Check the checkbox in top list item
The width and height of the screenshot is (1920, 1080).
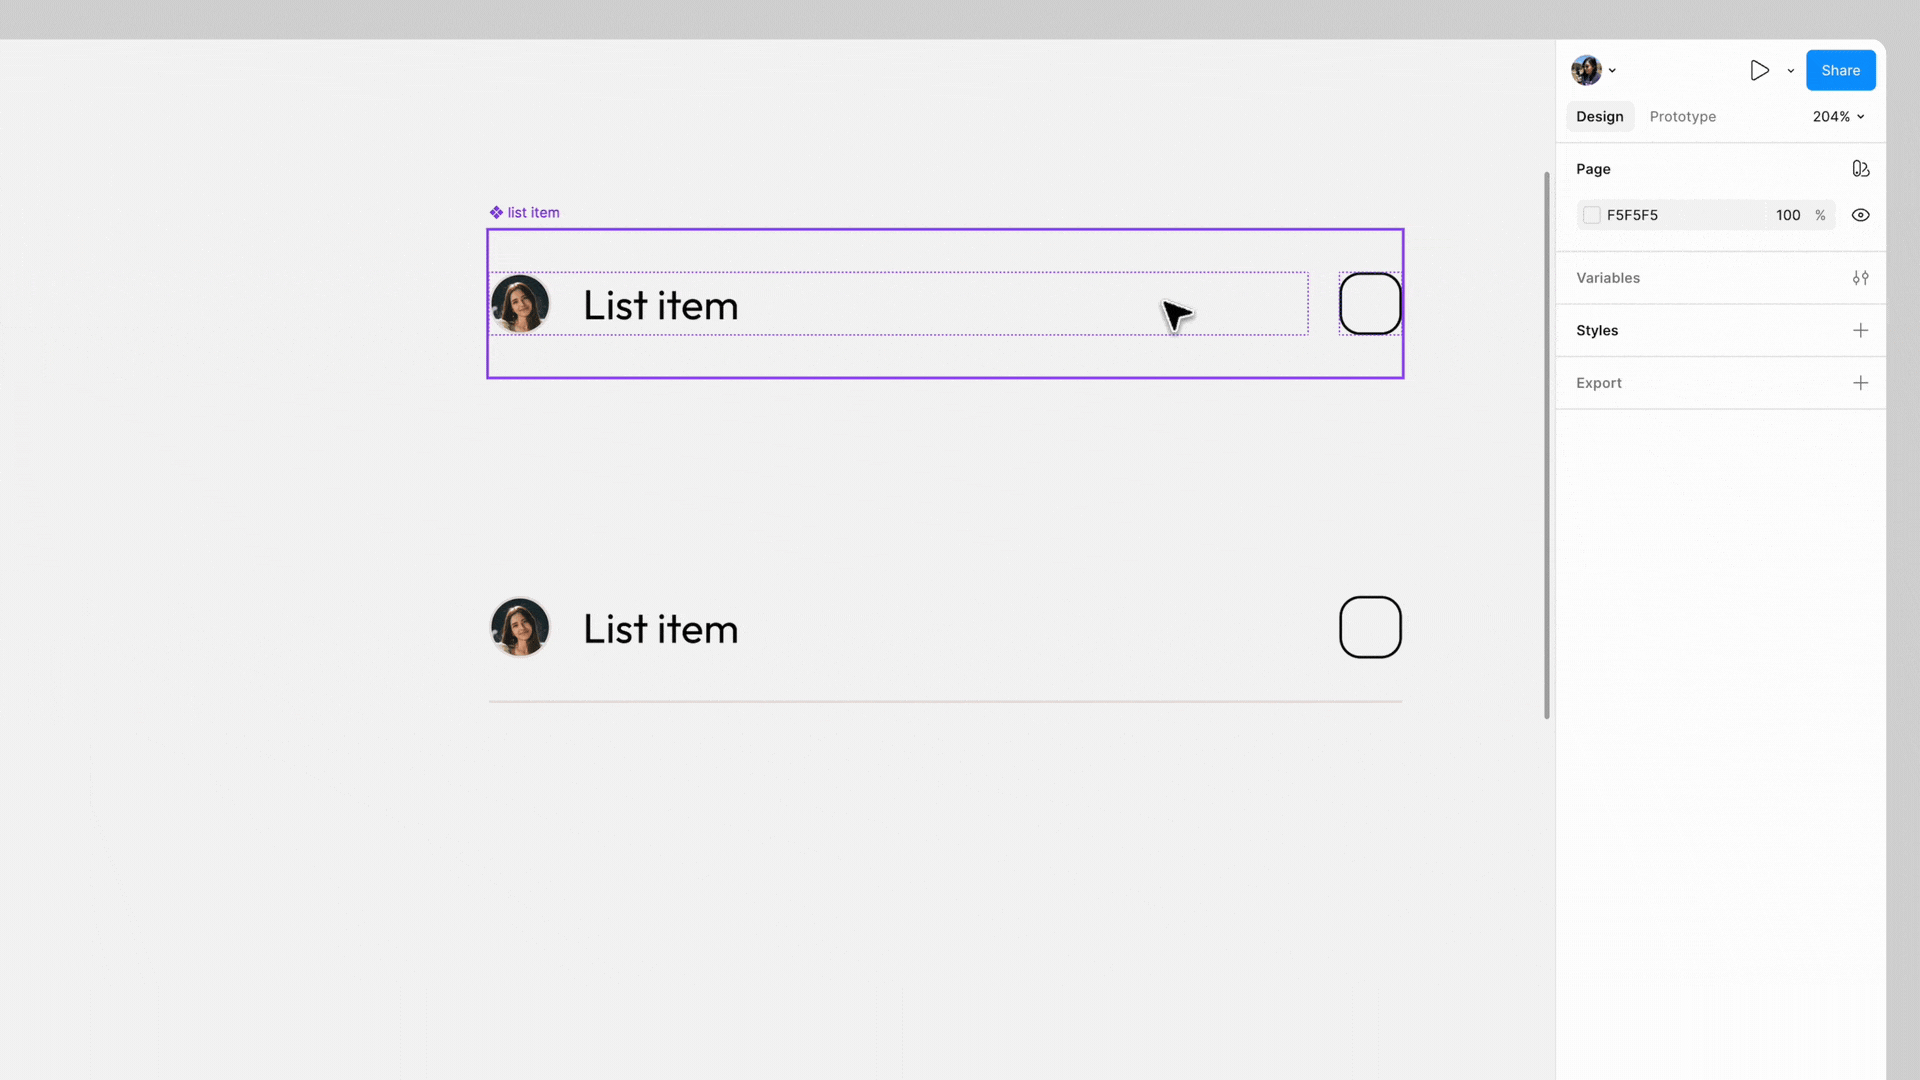[1370, 304]
